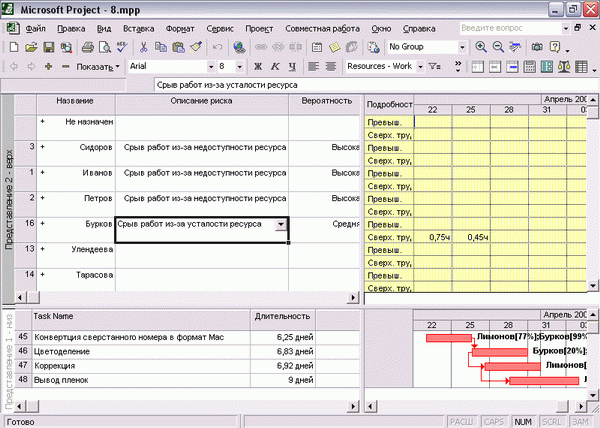Click the Paste clipboard icon
The image size is (600, 428).
(178, 47)
